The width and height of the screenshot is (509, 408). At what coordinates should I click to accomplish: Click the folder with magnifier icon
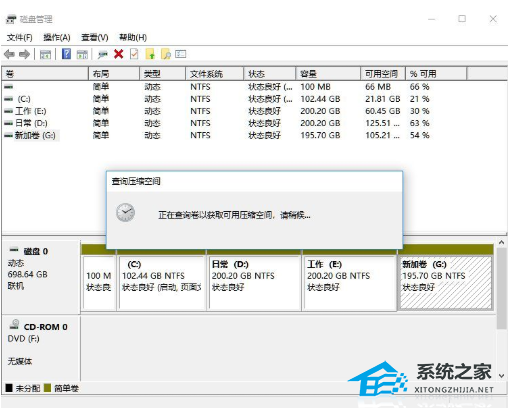166,54
